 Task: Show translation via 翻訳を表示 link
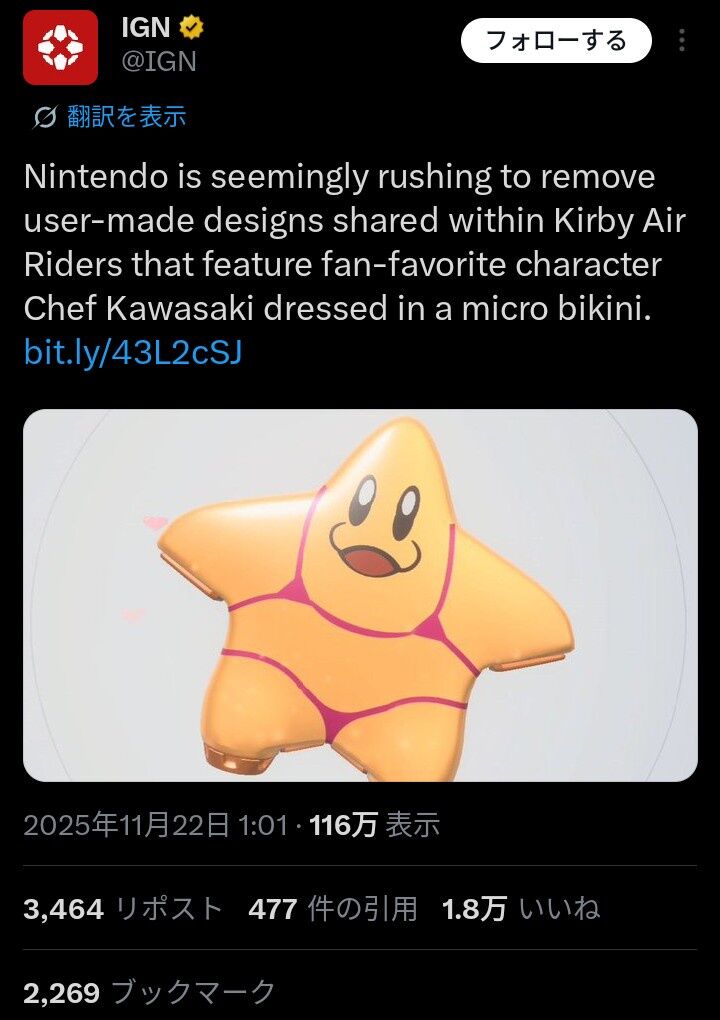(127, 117)
